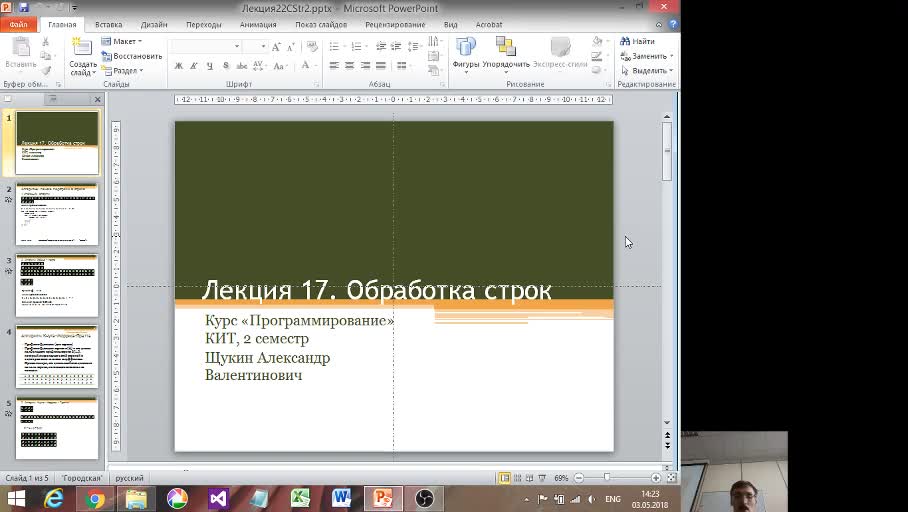Click the Format Painter brush icon
Screen dimensions: 908x512
[x=46, y=70]
